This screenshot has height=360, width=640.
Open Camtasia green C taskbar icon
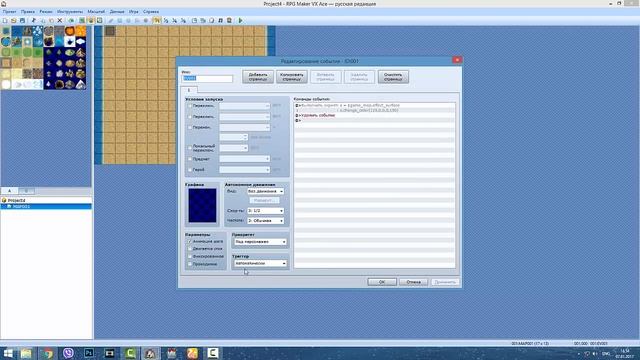(130, 353)
